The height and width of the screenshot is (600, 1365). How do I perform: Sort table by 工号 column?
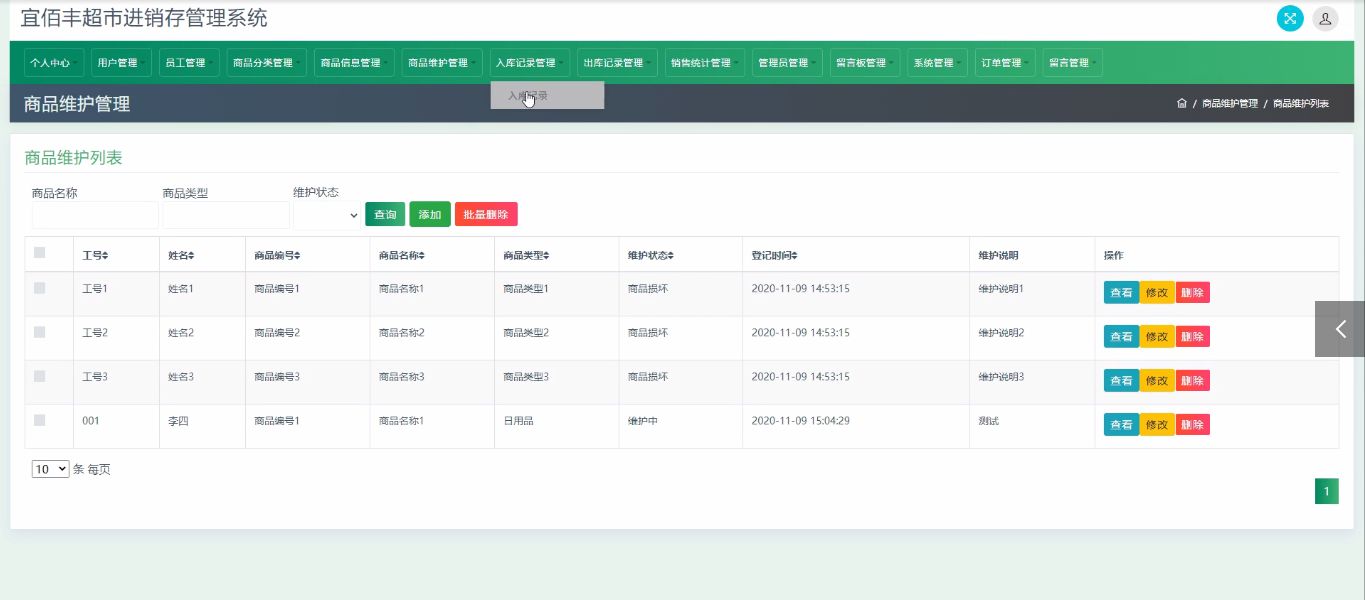tap(95, 256)
